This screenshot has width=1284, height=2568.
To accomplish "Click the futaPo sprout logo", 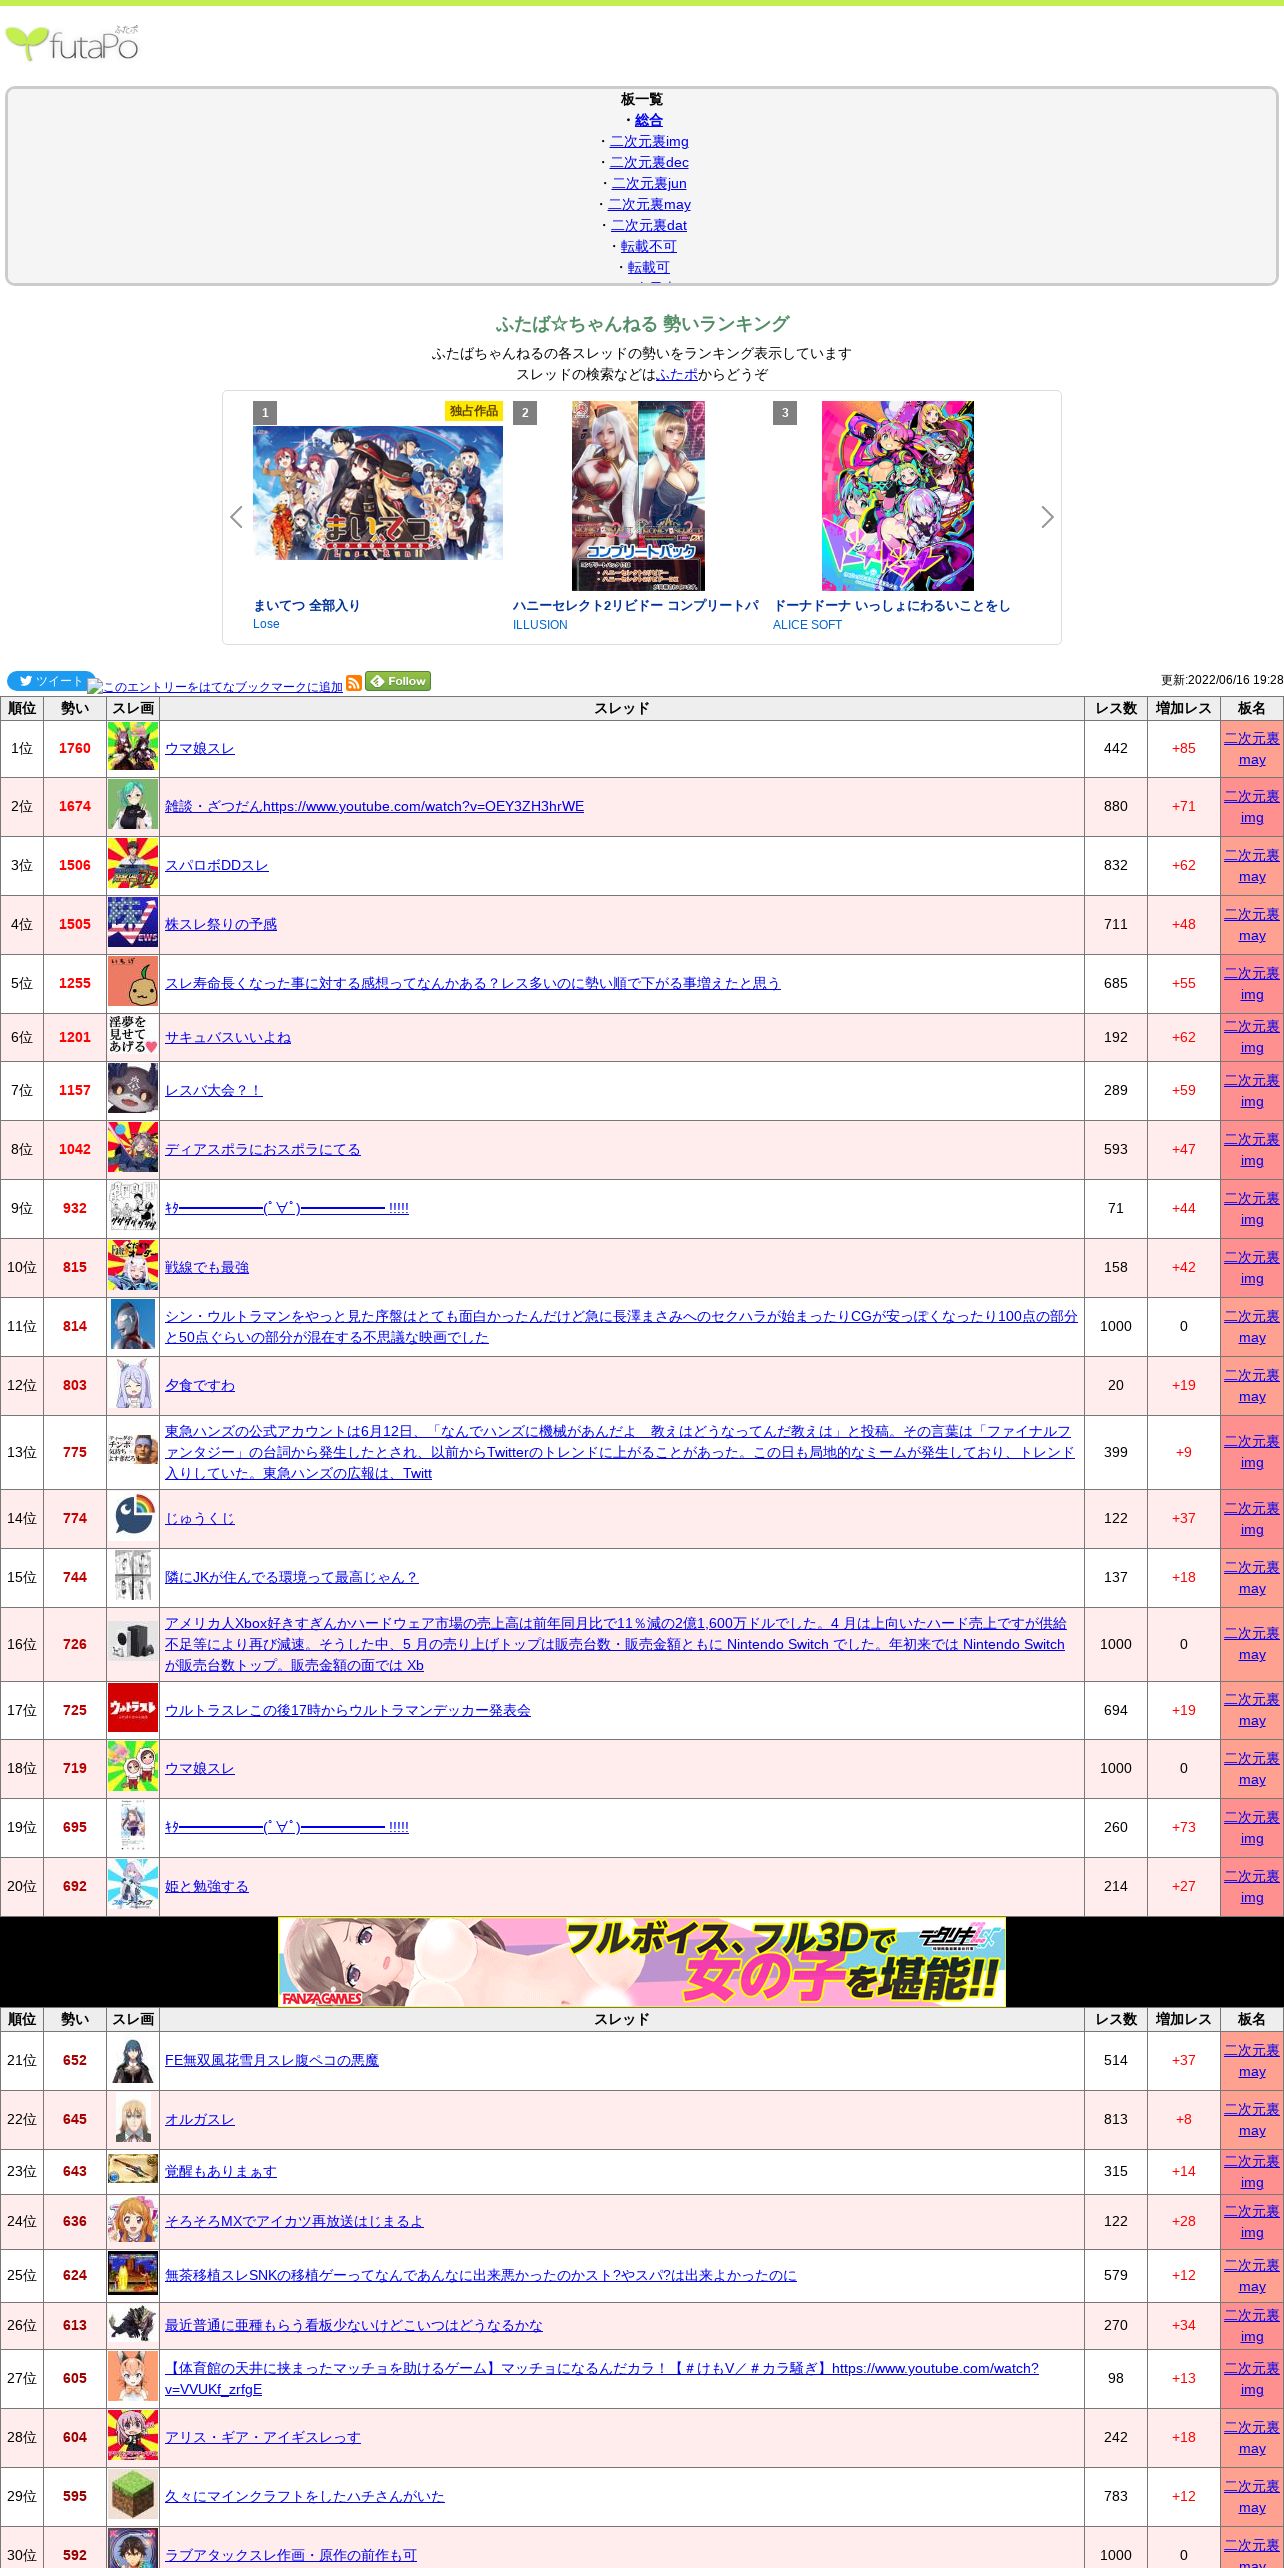I will (72, 44).
